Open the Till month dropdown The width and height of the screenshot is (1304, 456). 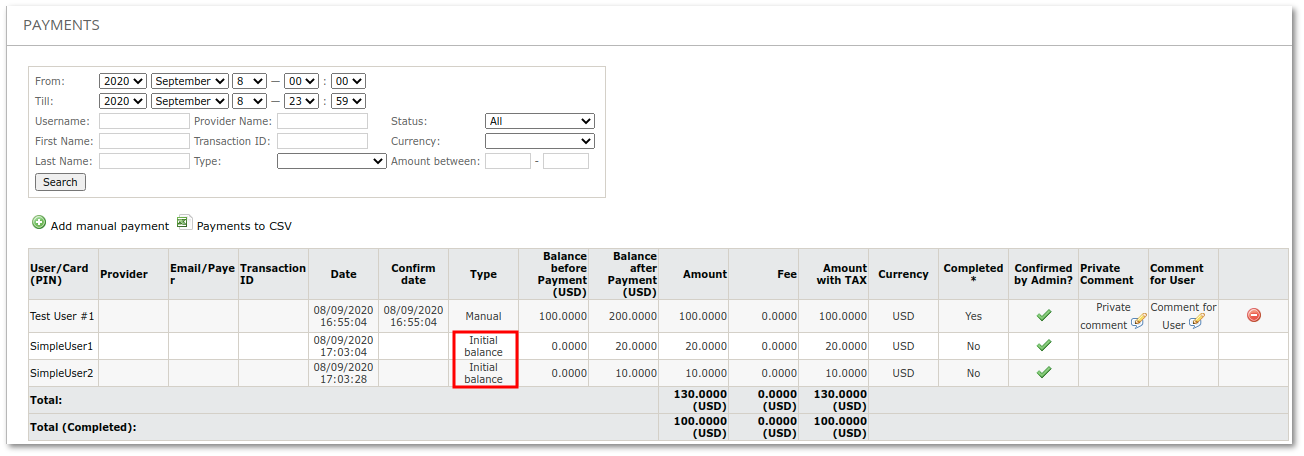188,101
